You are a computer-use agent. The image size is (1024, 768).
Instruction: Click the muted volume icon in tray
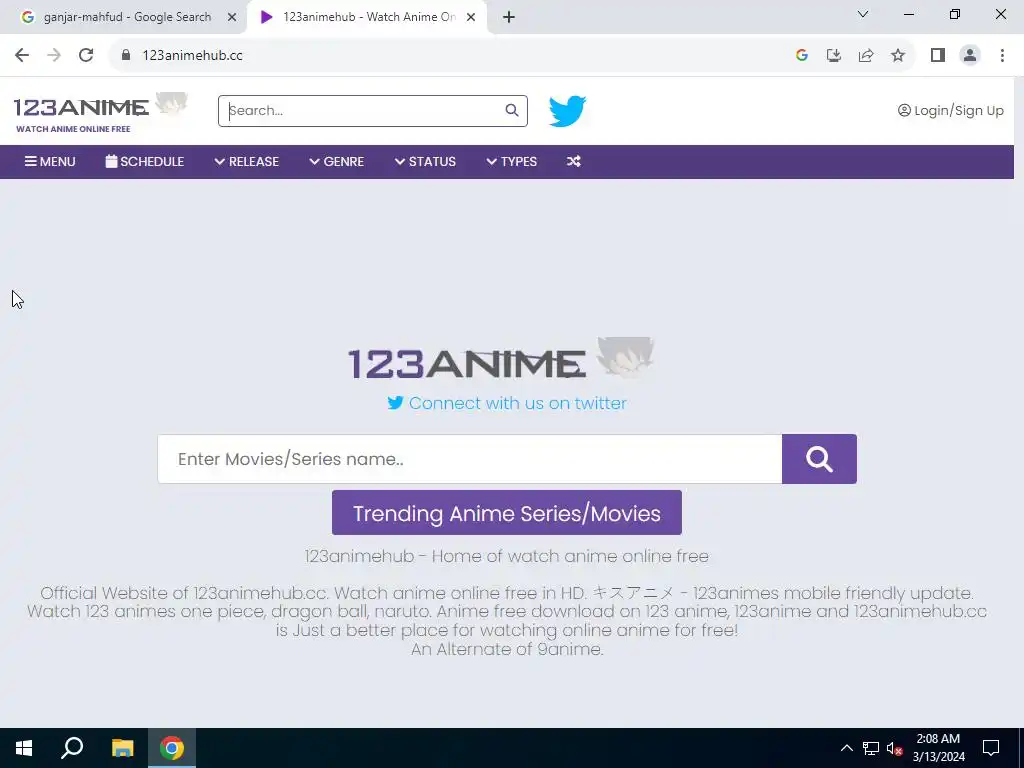[894, 748]
